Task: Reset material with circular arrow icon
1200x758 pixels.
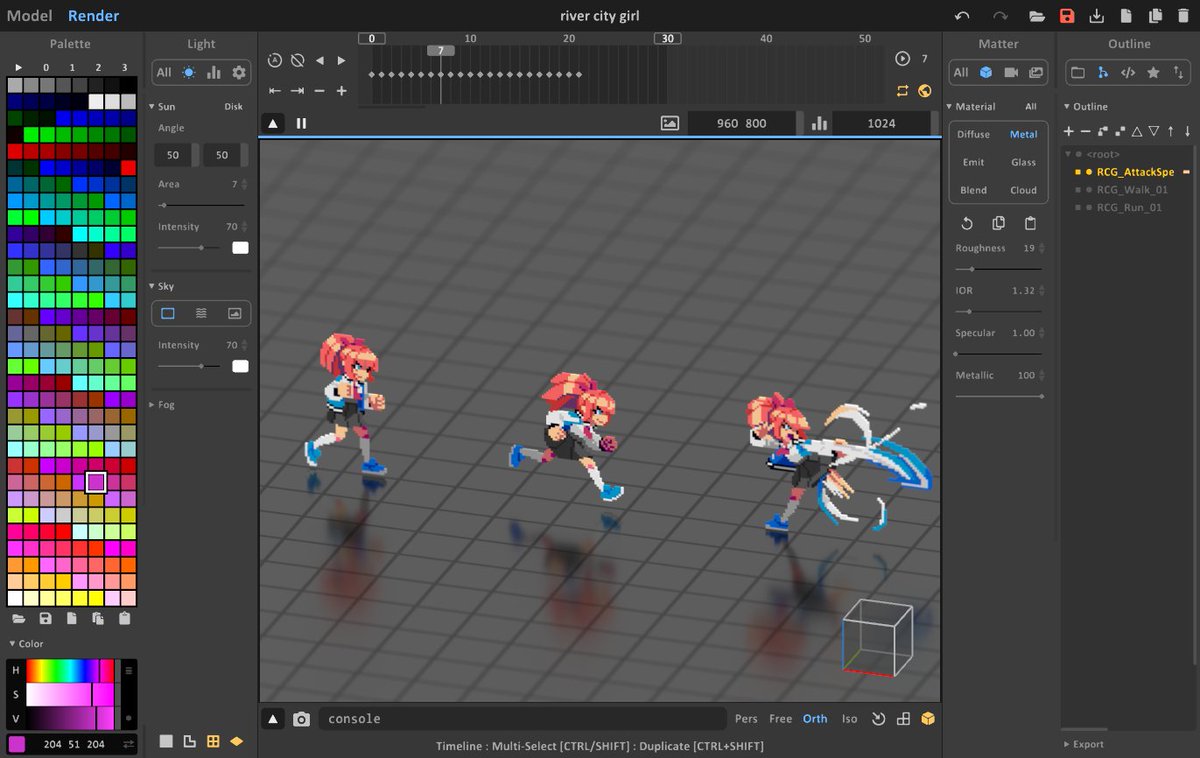Action: pyautogui.click(x=967, y=223)
